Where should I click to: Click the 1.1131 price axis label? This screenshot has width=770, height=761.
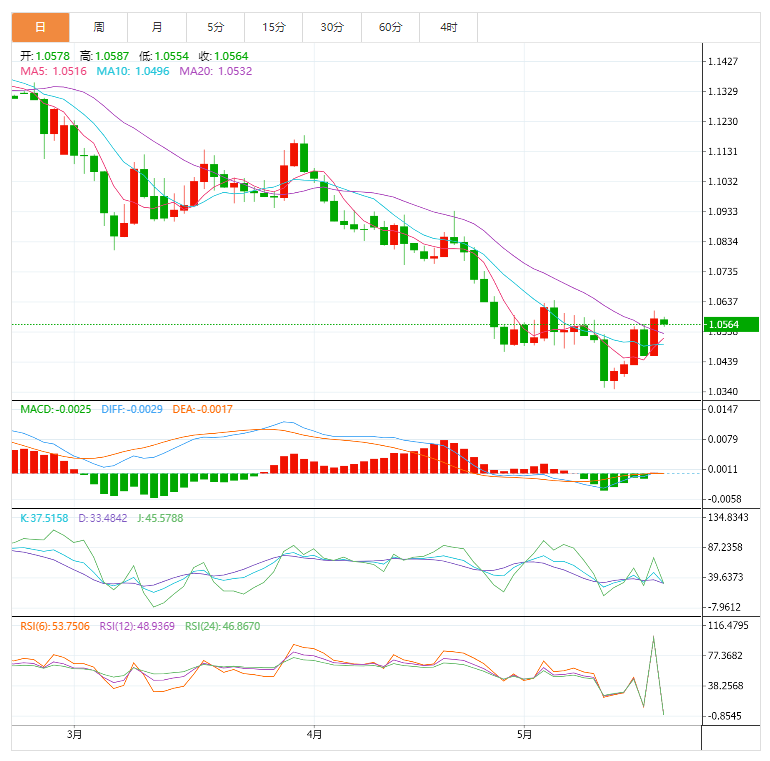(x=722, y=151)
